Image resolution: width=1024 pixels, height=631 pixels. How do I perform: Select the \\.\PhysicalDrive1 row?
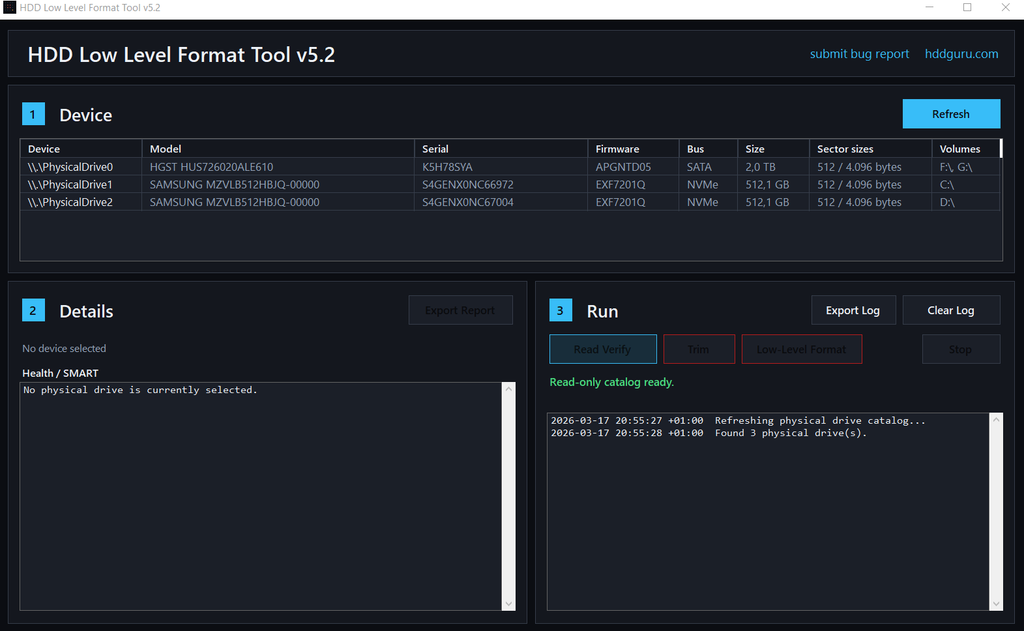coord(510,185)
